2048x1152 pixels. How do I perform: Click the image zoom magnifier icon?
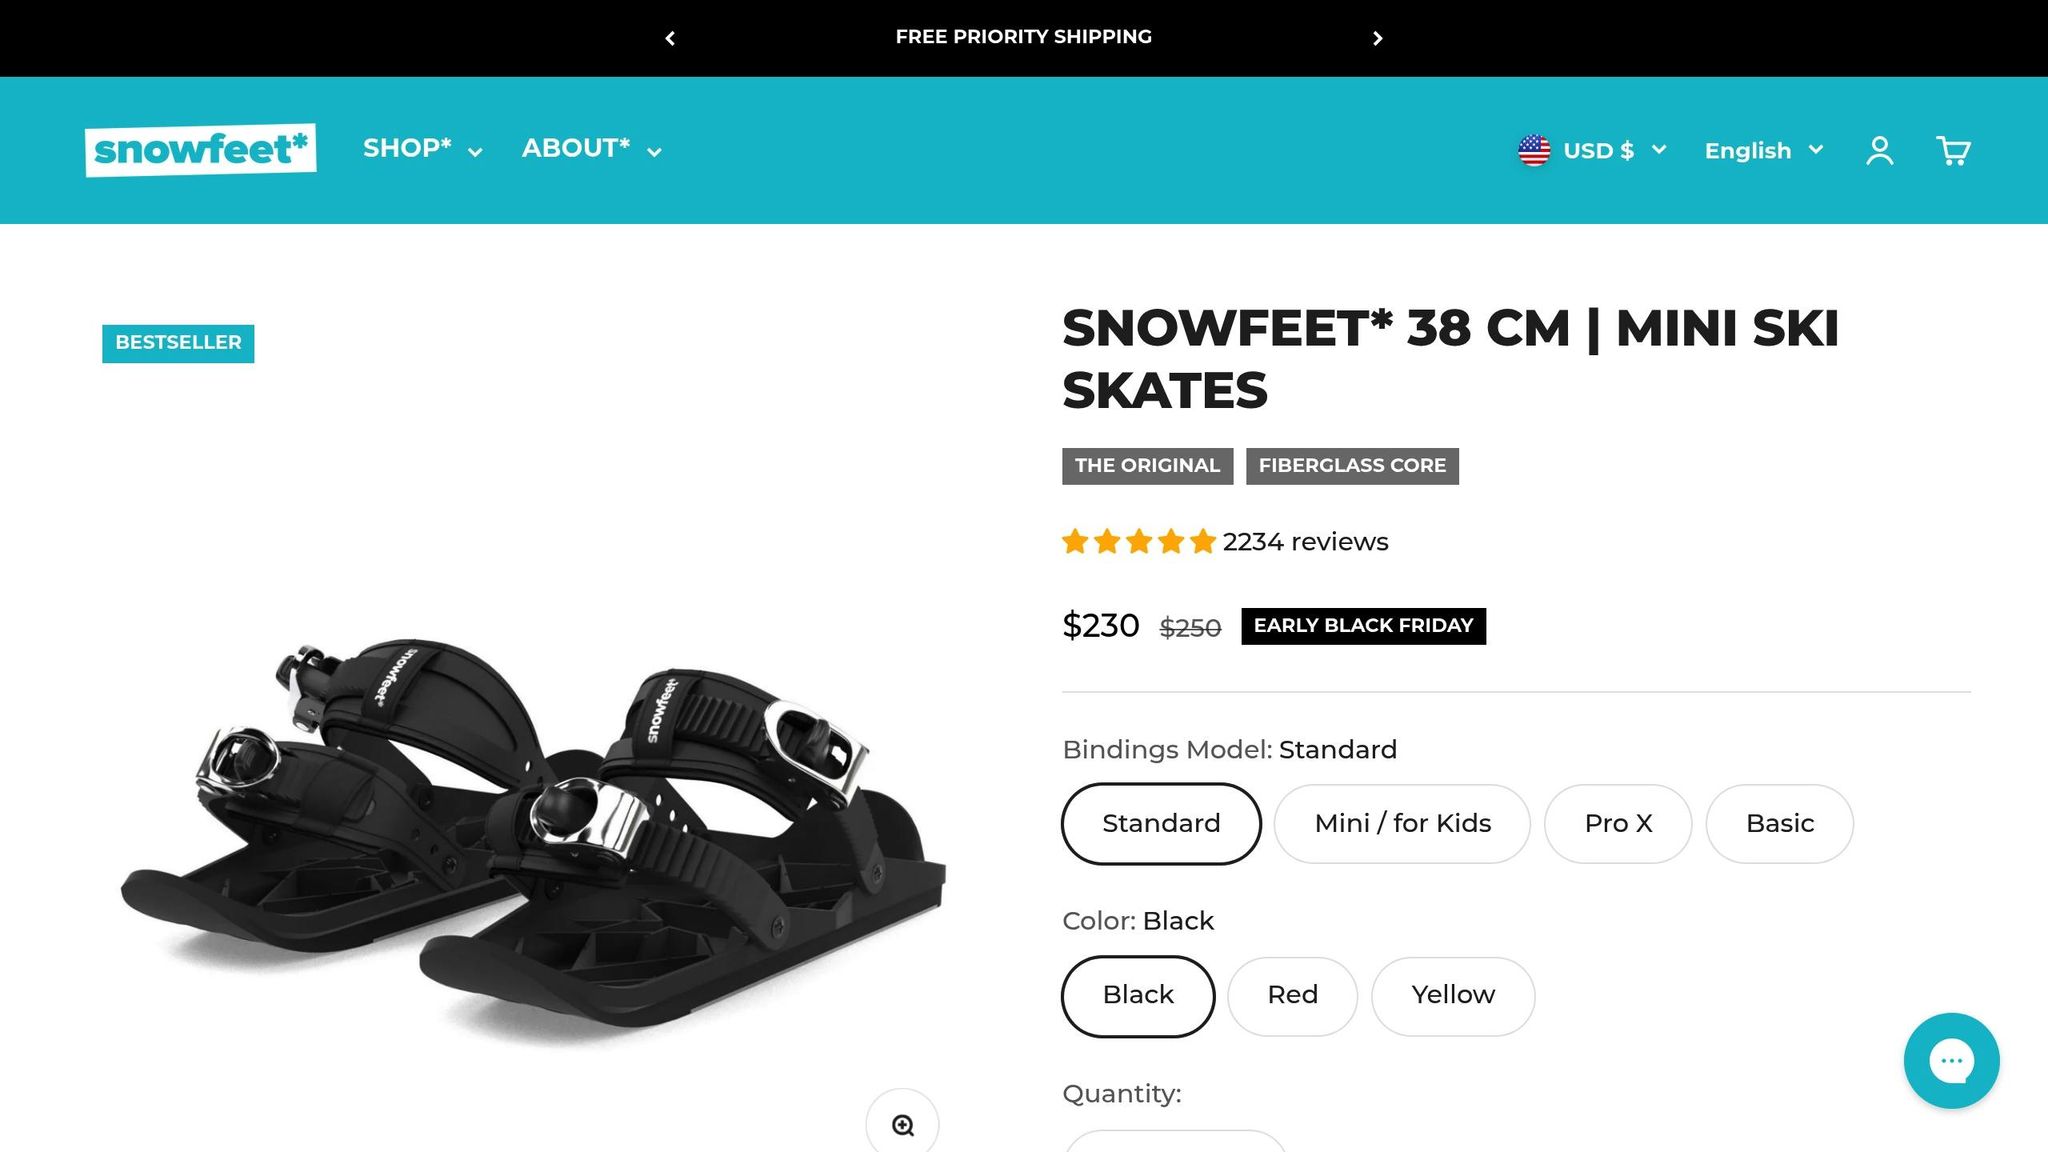(902, 1125)
